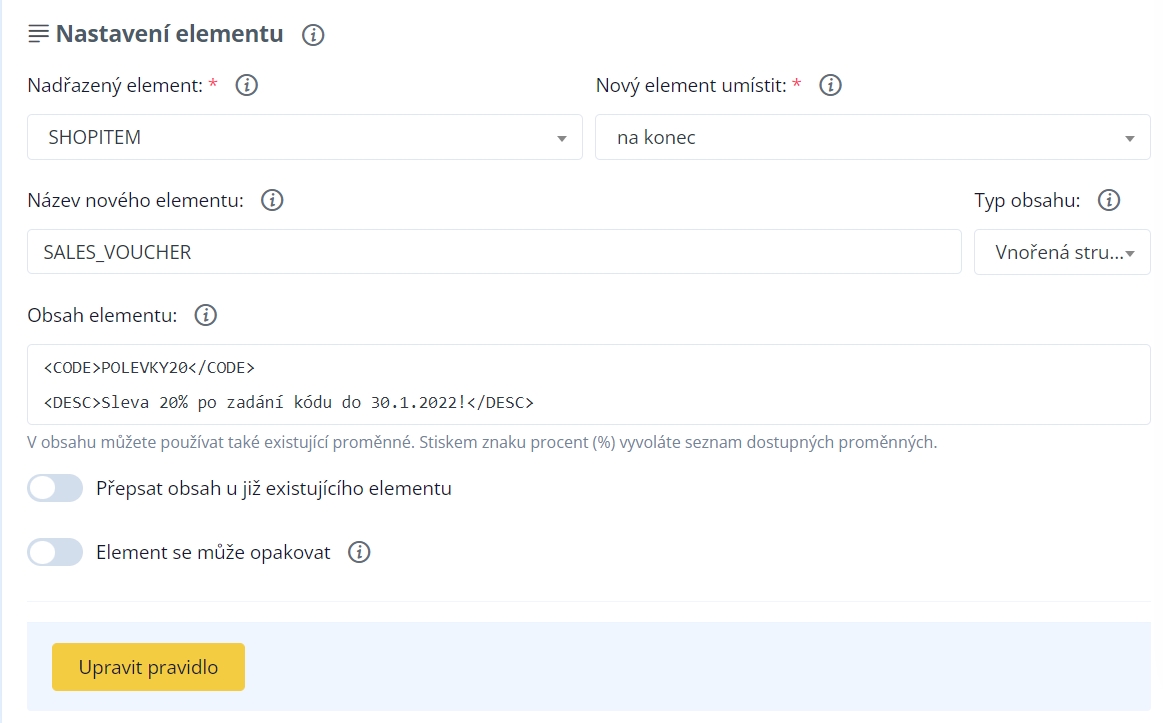
Task: Show info for Element se může opakovat
Action: [359, 552]
